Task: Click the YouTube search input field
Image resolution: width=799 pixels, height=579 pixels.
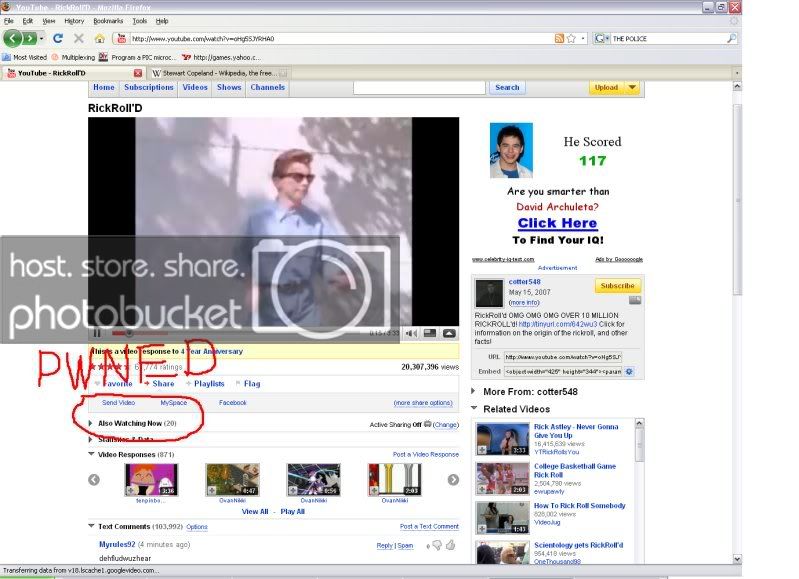Action: click(419, 88)
